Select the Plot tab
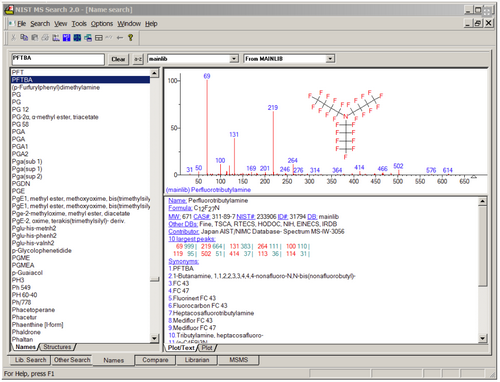 (x=207, y=348)
